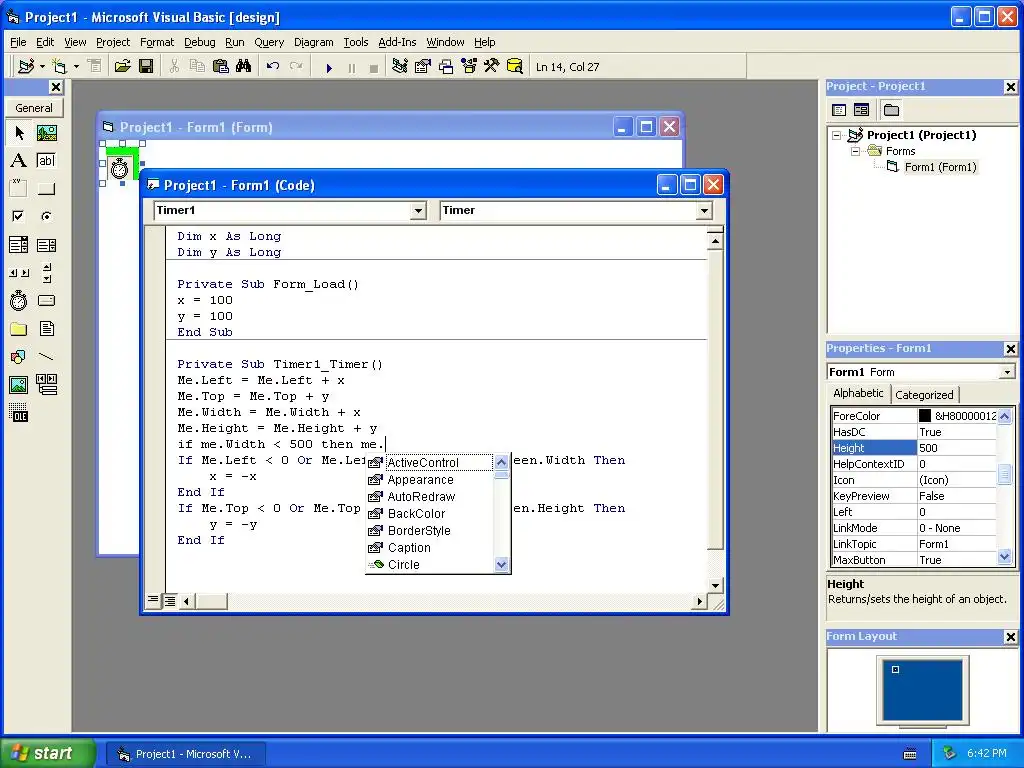Open the File menu
Viewport: 1024px width, 768px height.
point(18,42)
